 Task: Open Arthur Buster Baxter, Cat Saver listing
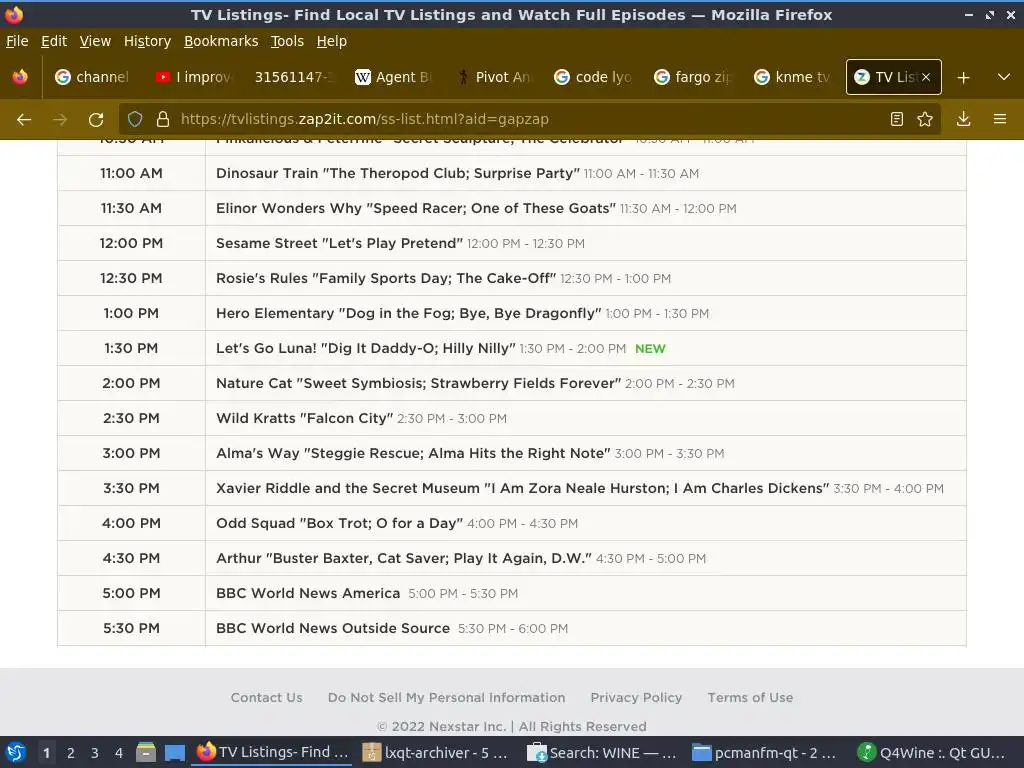[404, 558]
